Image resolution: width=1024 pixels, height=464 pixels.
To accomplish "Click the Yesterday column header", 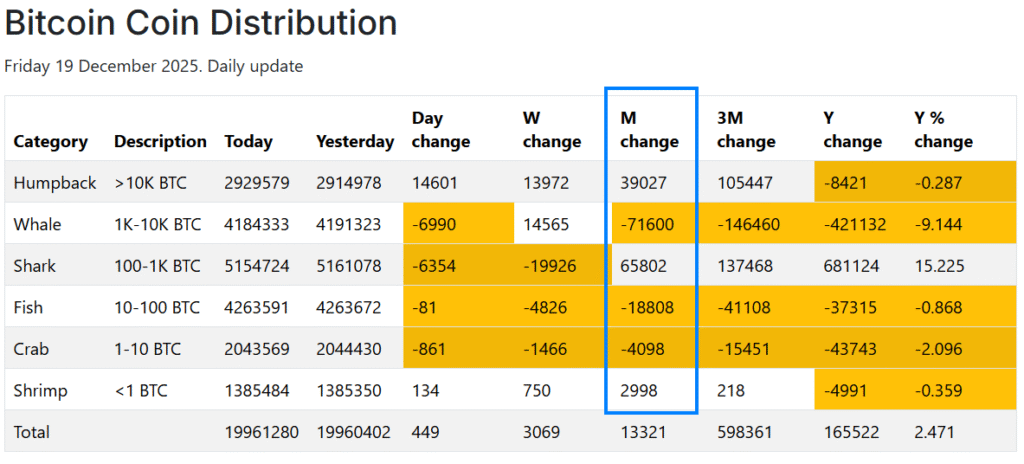I will pyautogui.click(x=355, y=141).
